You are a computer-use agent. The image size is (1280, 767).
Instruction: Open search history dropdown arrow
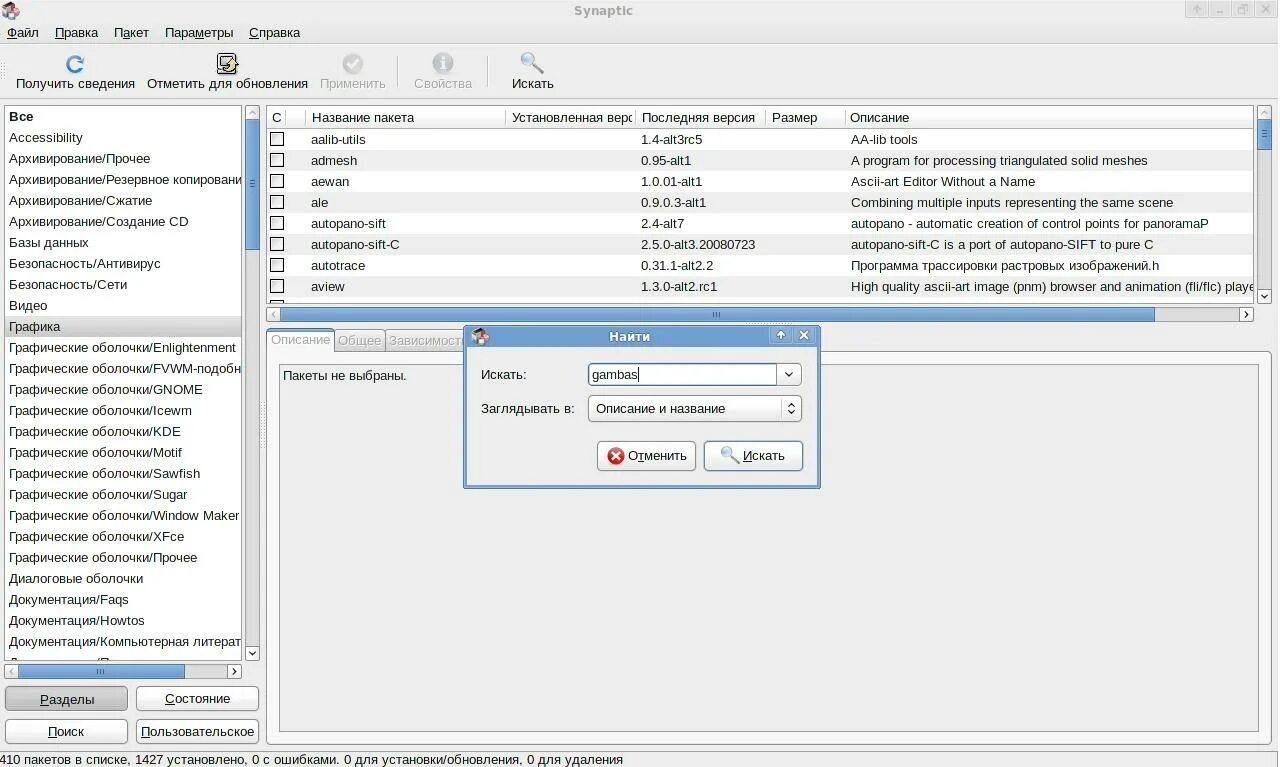click(789, 374)
